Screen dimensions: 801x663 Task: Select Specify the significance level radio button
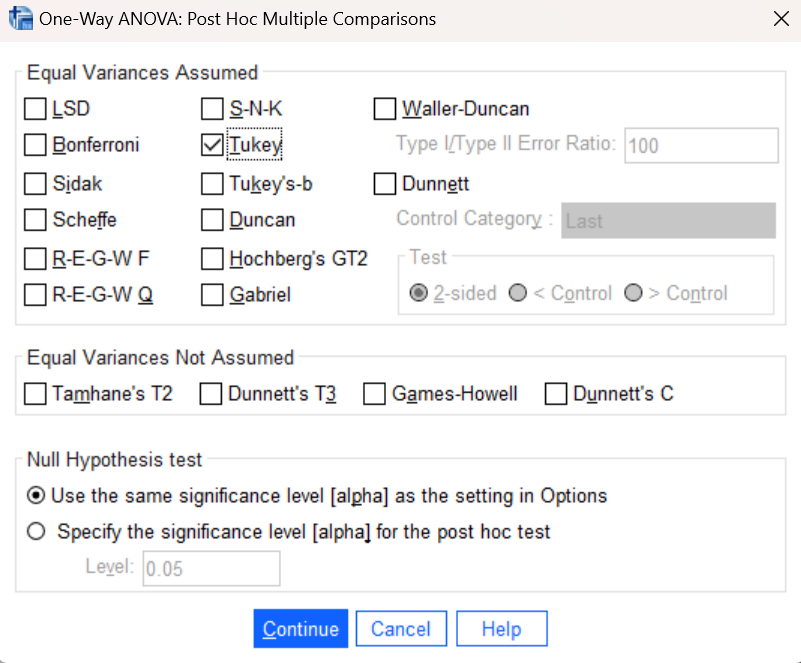tap(37, 532)
